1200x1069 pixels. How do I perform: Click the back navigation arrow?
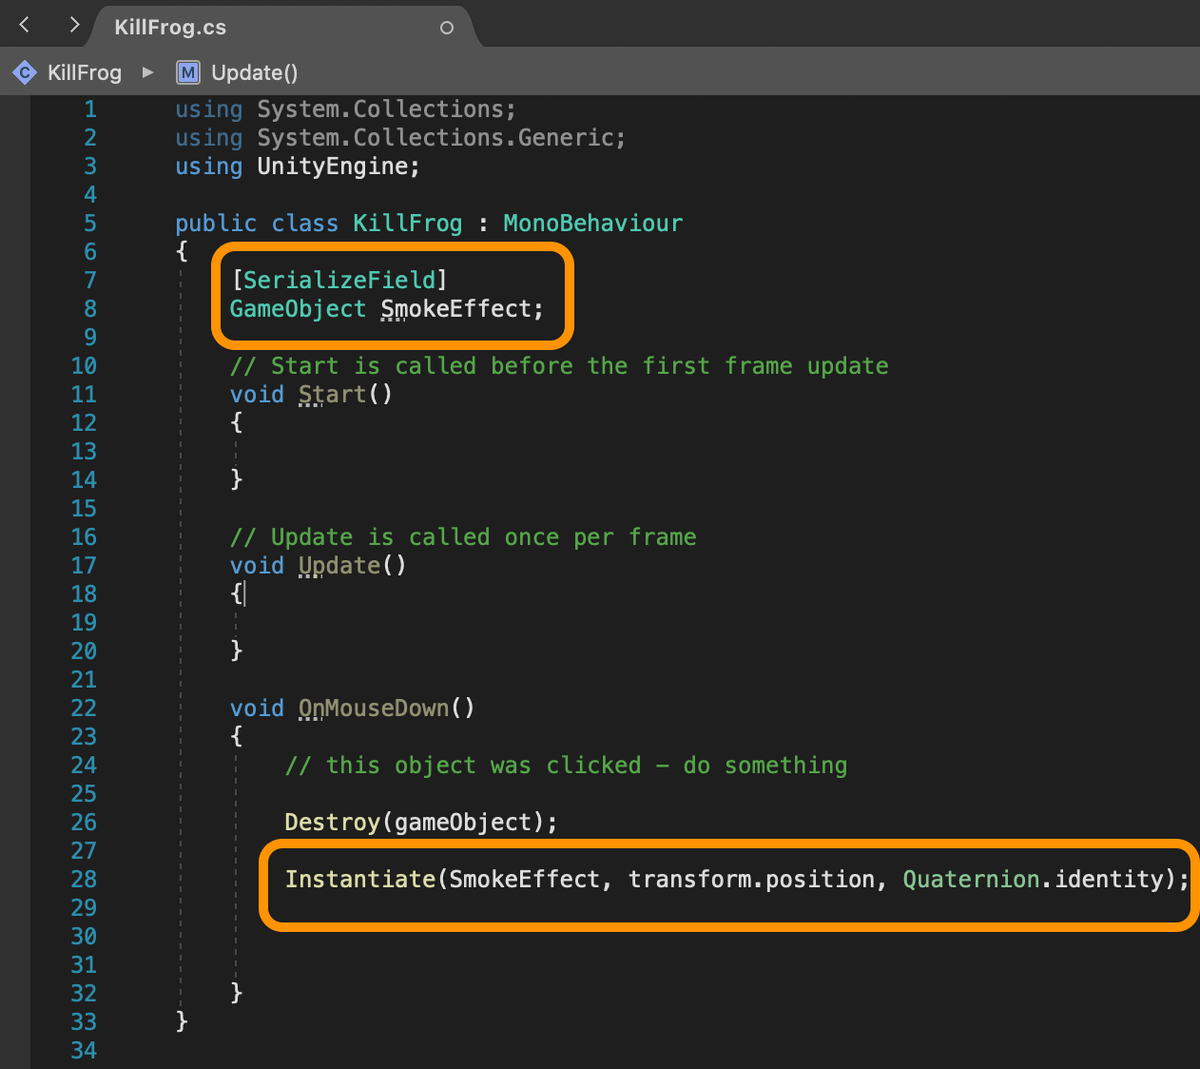25,25
